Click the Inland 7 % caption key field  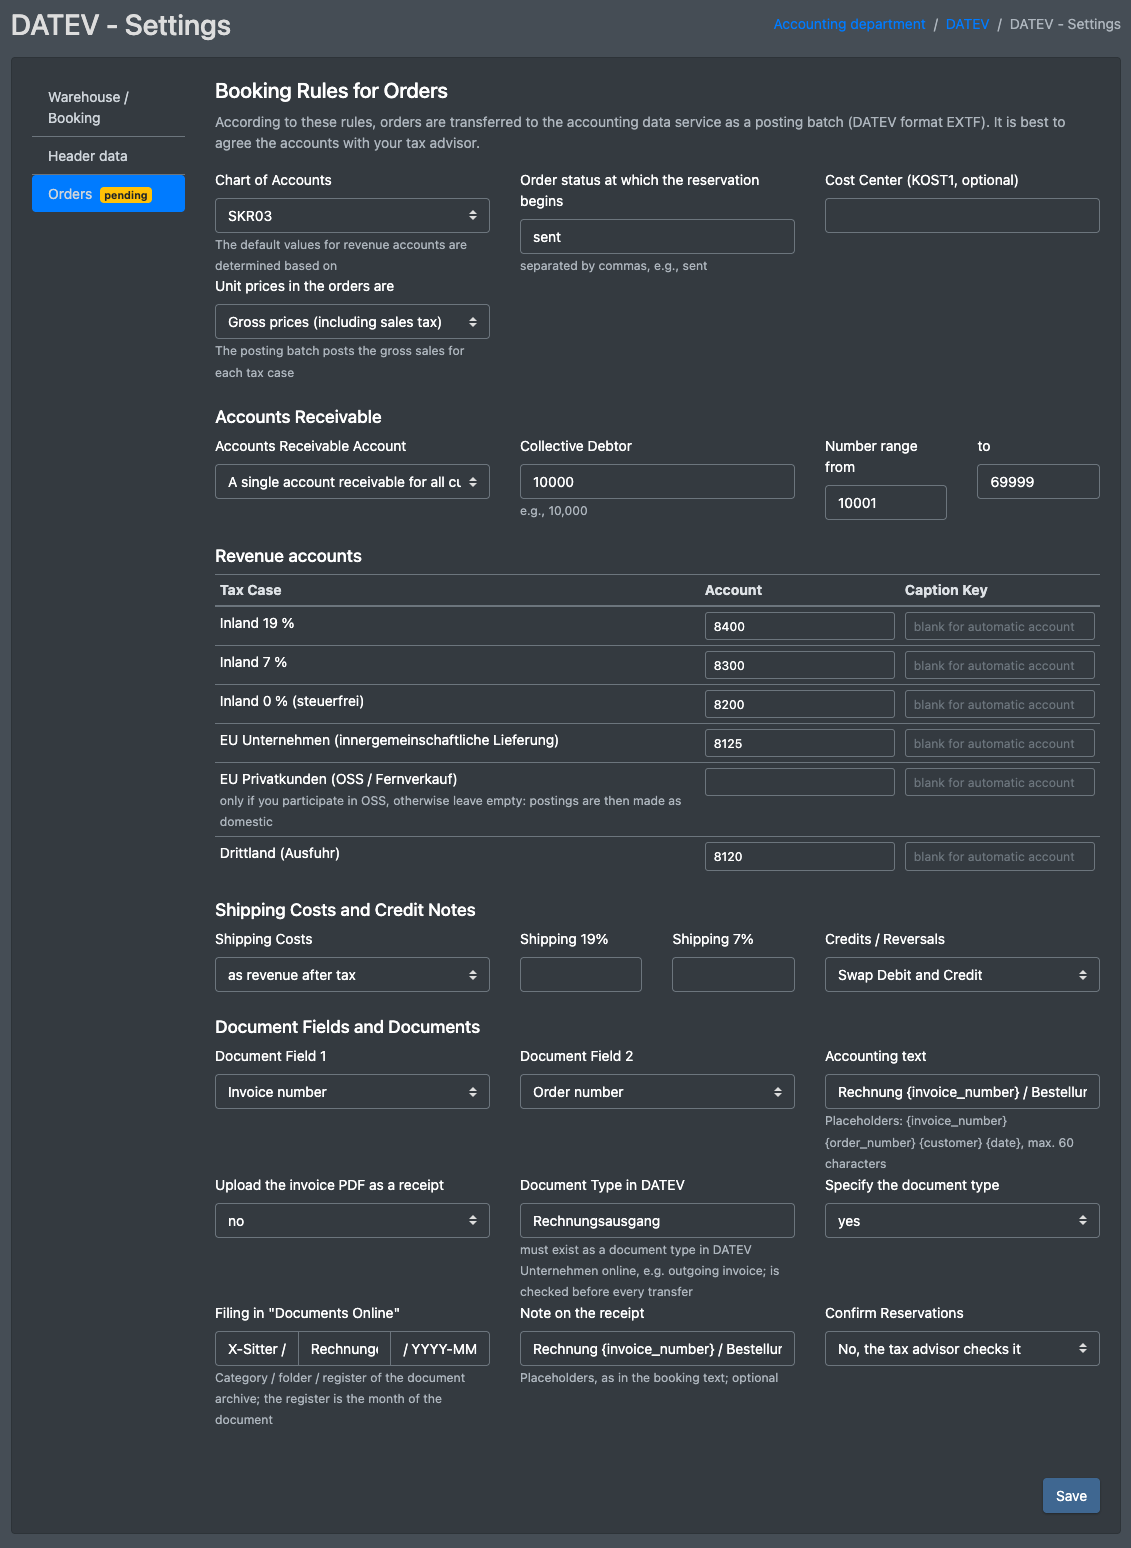[x=999, y=666]
